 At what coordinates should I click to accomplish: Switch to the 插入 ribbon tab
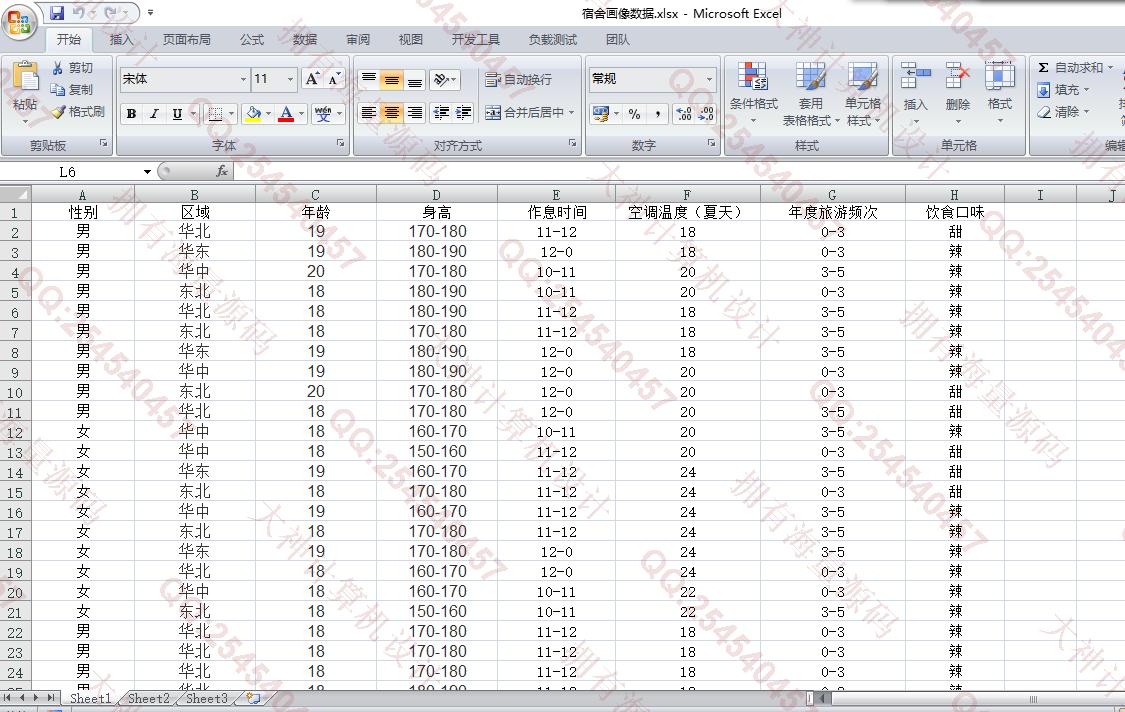tap(121, 39)
